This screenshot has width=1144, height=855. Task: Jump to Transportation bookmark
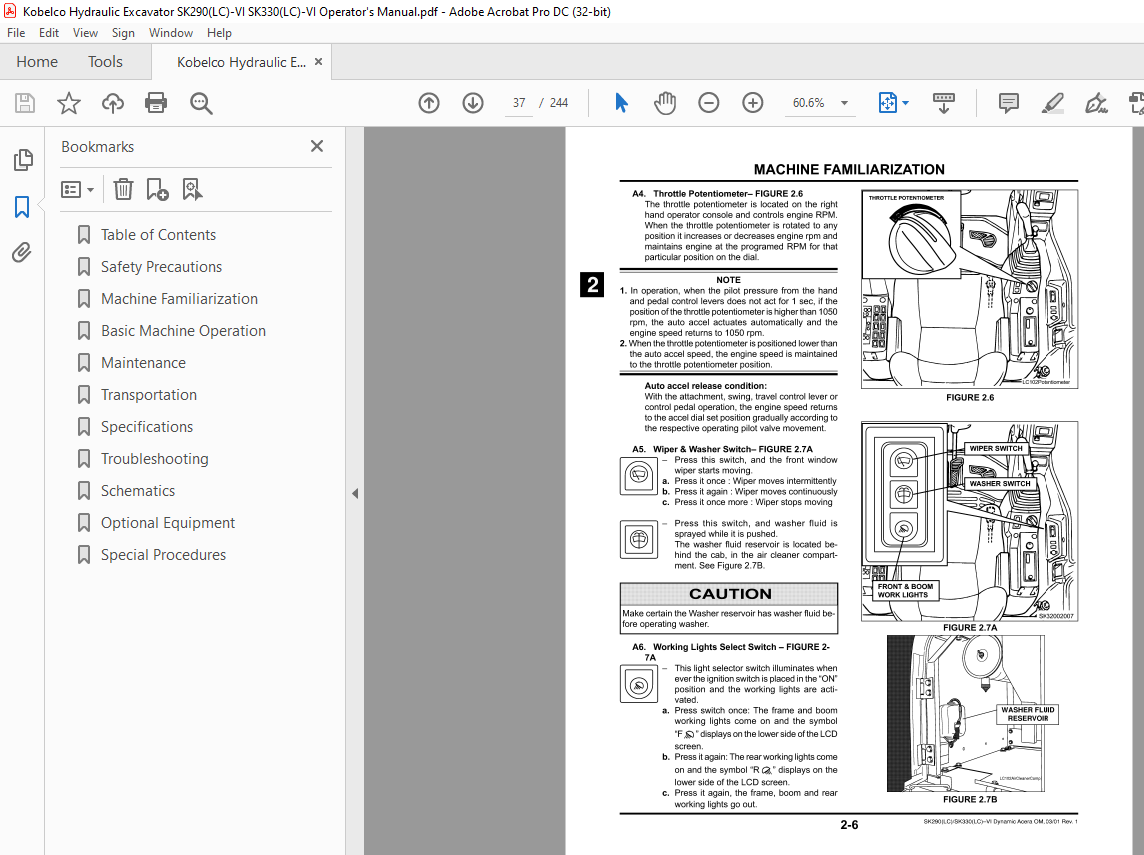149,395
